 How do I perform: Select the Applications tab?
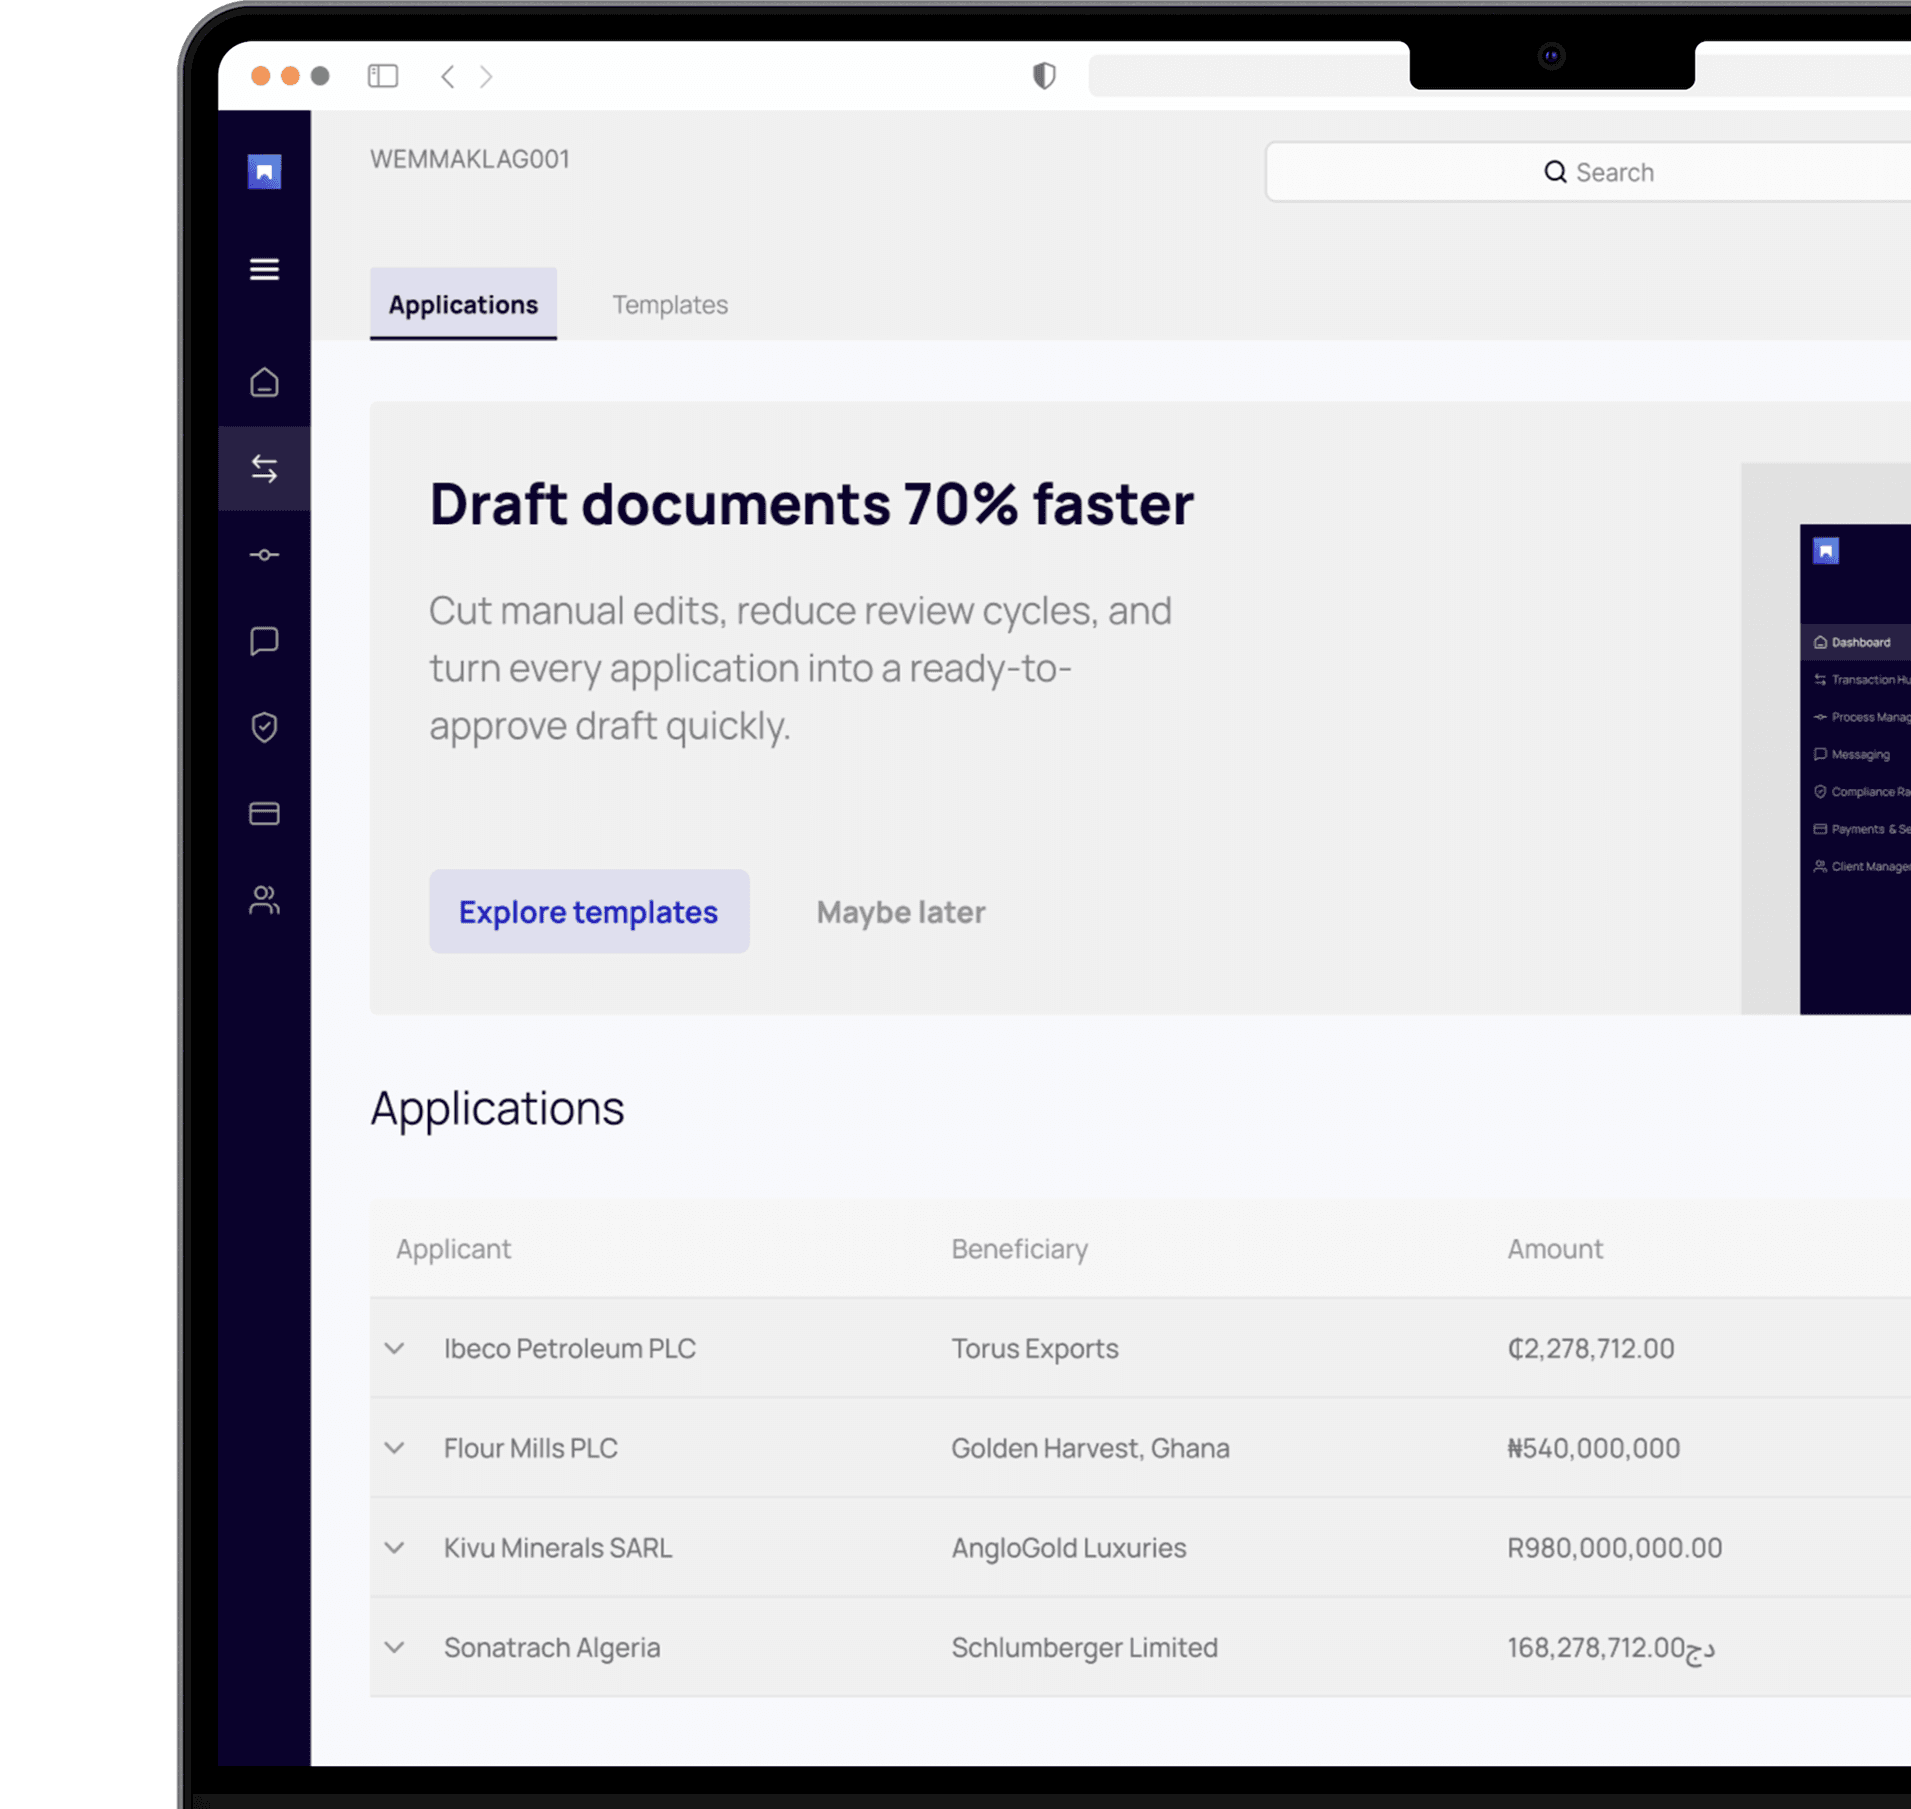(463, 304)
